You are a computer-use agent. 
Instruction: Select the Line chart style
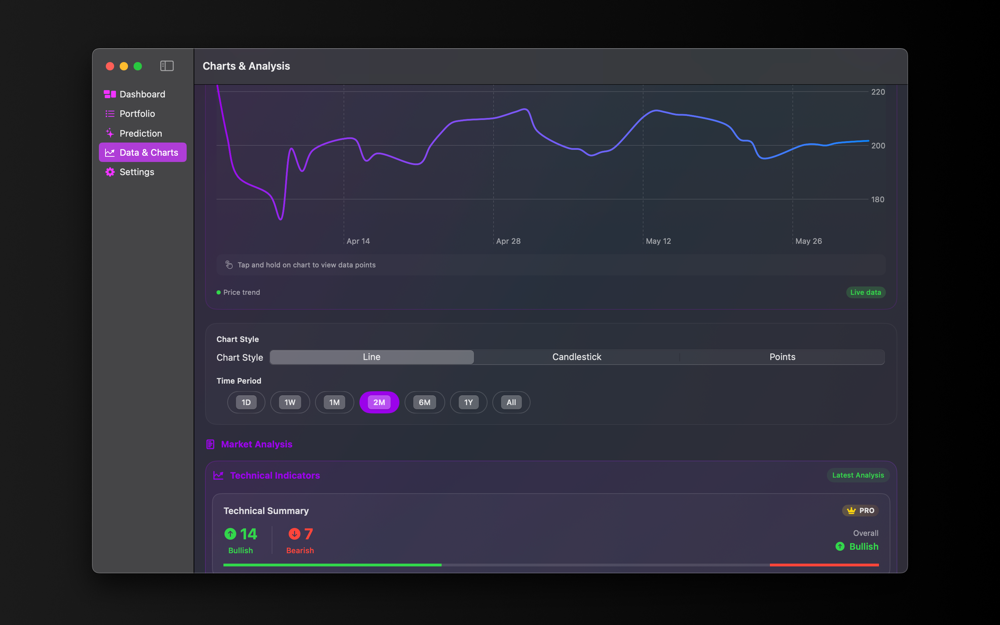(372, 357)
